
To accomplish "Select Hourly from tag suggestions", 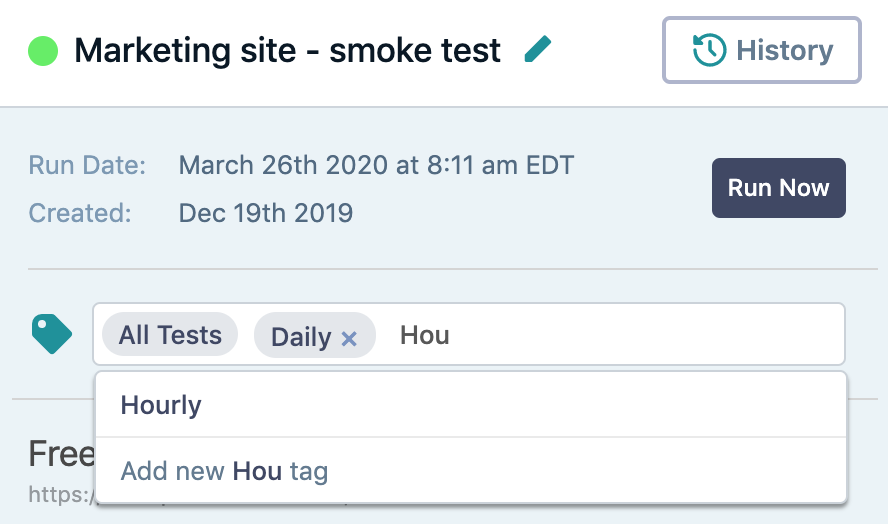I will (x=471, y=404).
